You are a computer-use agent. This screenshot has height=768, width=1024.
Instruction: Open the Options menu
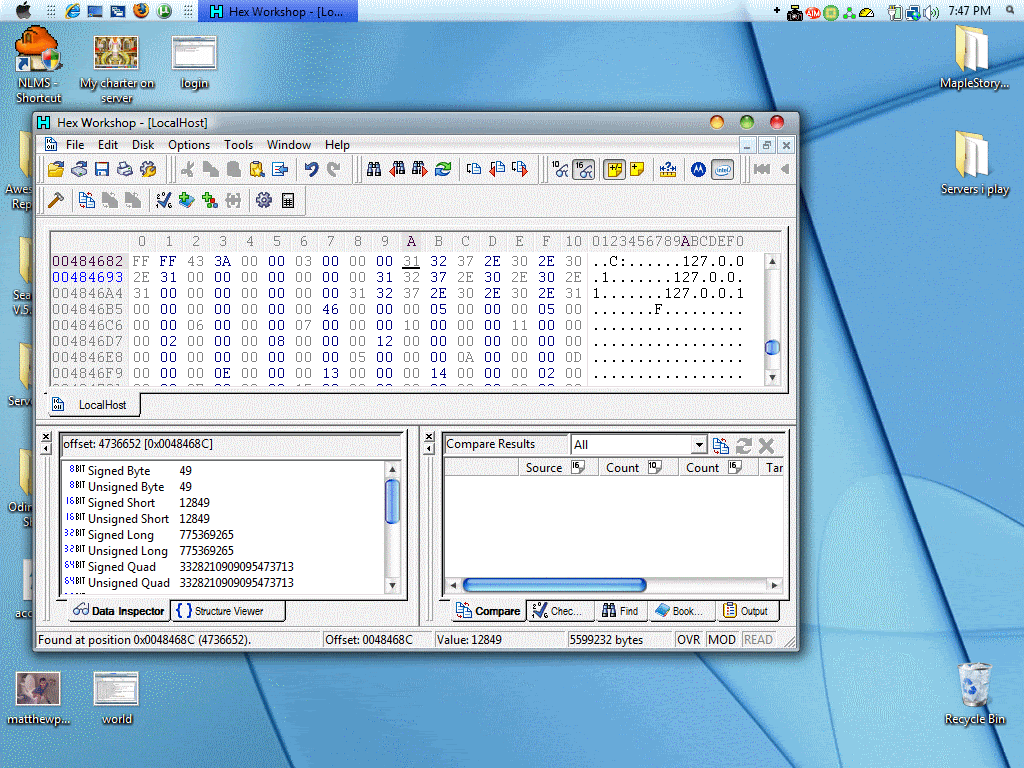[x=189, y=145]
